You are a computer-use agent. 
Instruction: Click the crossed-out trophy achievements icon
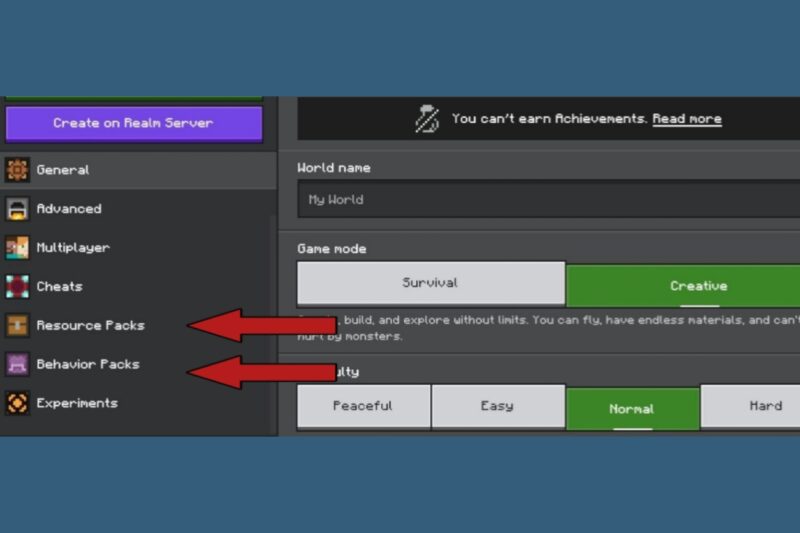[427, 119]
